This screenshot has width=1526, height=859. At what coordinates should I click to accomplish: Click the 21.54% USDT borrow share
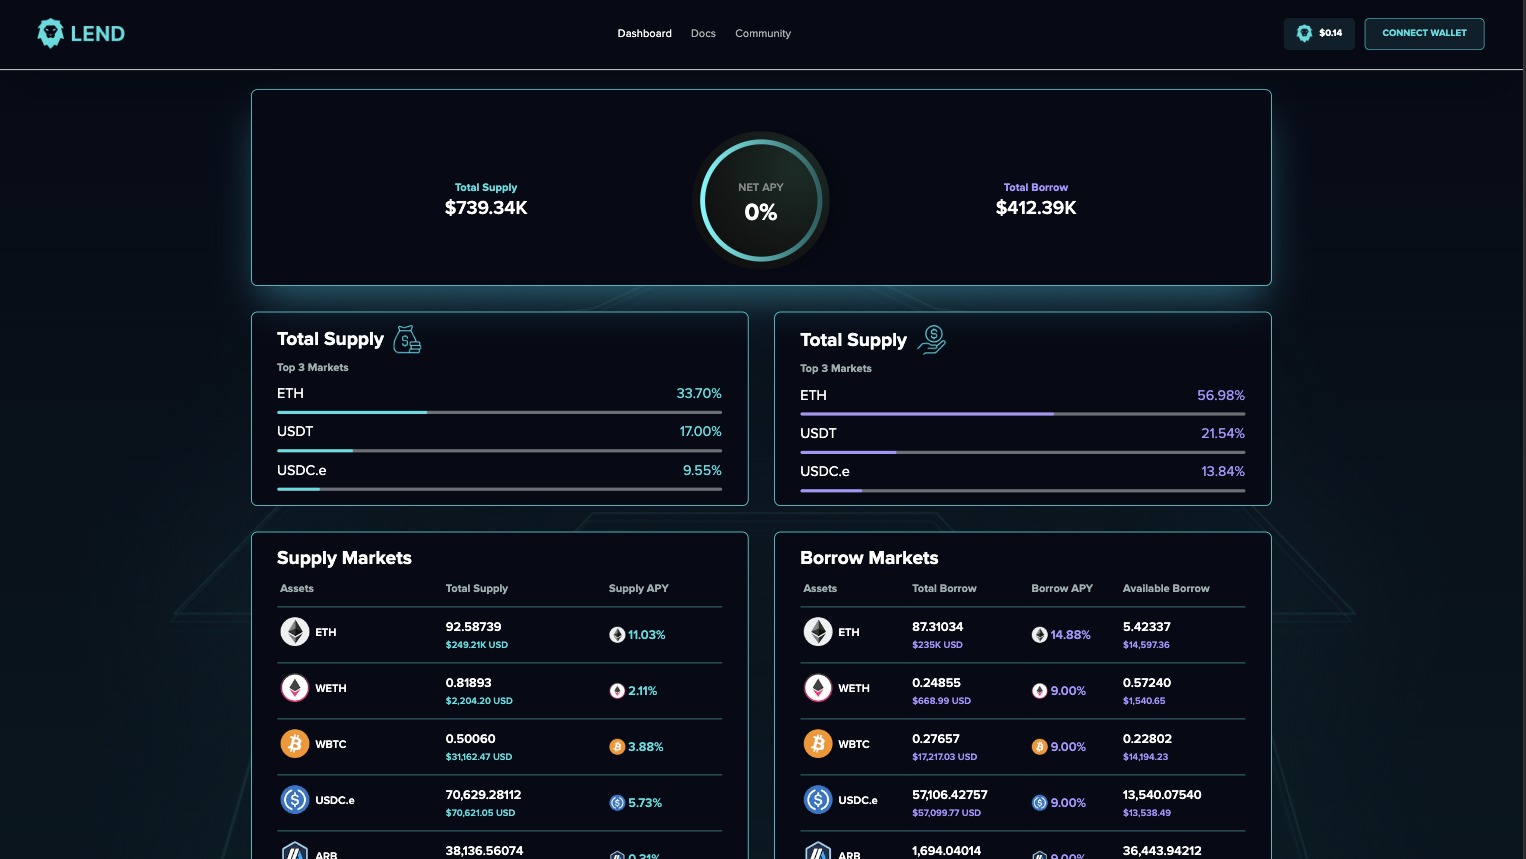click(1223, 433)
